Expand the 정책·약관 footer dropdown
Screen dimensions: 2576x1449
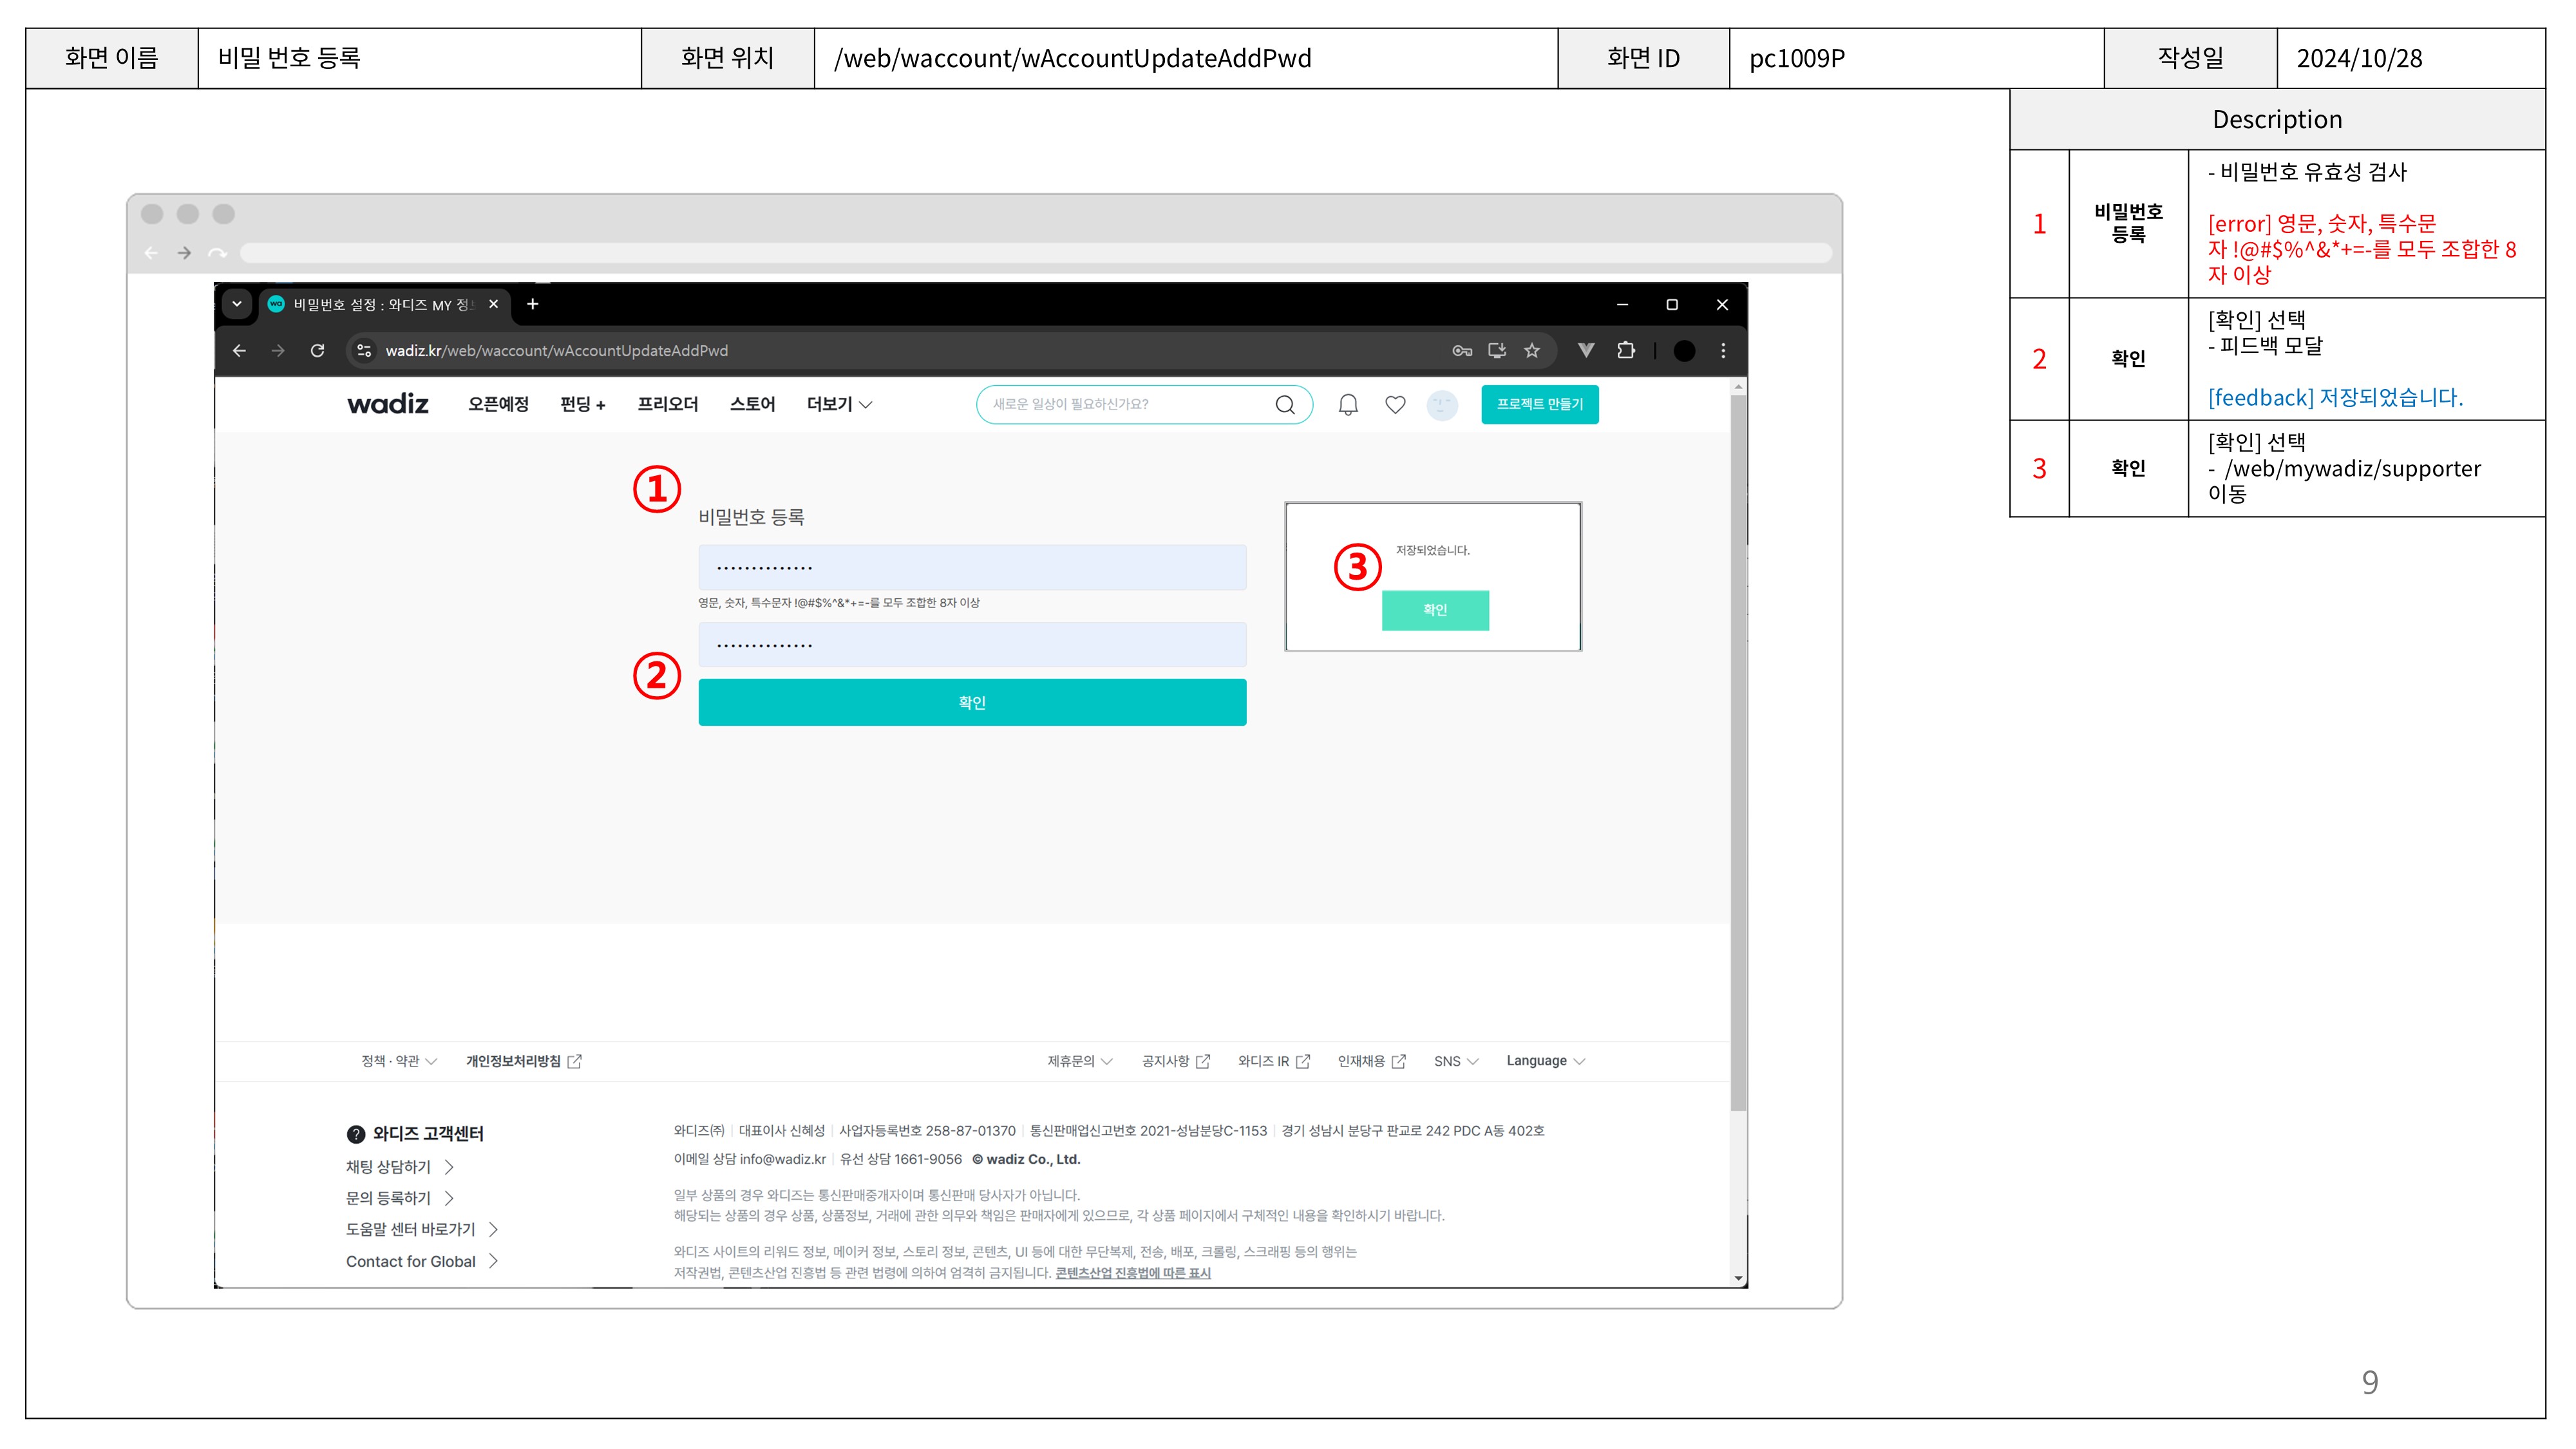(x=398, y=1061)
